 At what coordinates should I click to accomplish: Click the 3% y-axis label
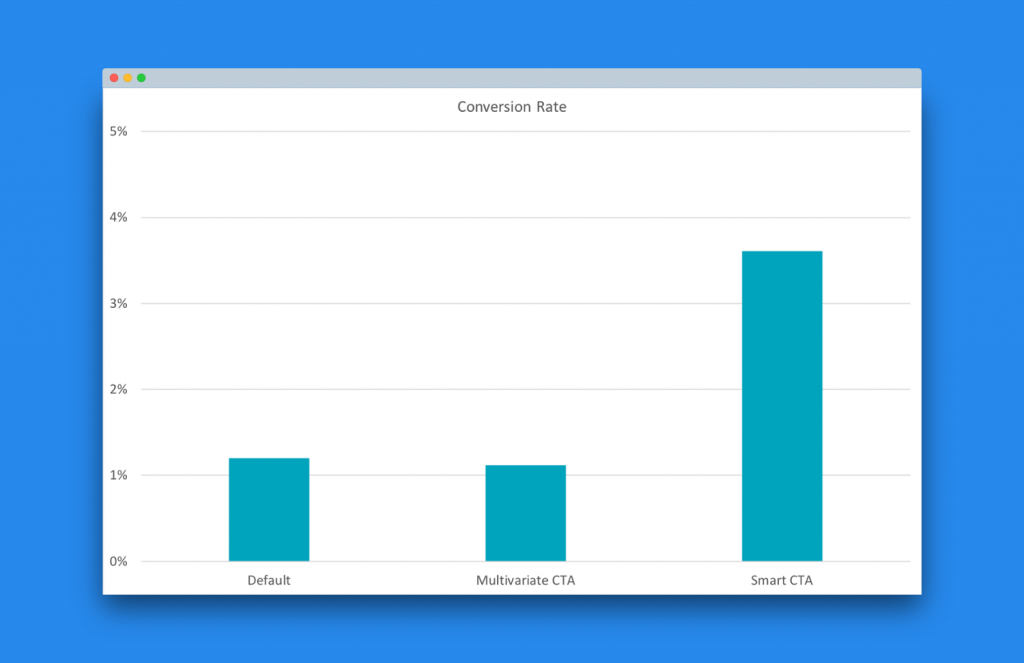tap(118, 303)
